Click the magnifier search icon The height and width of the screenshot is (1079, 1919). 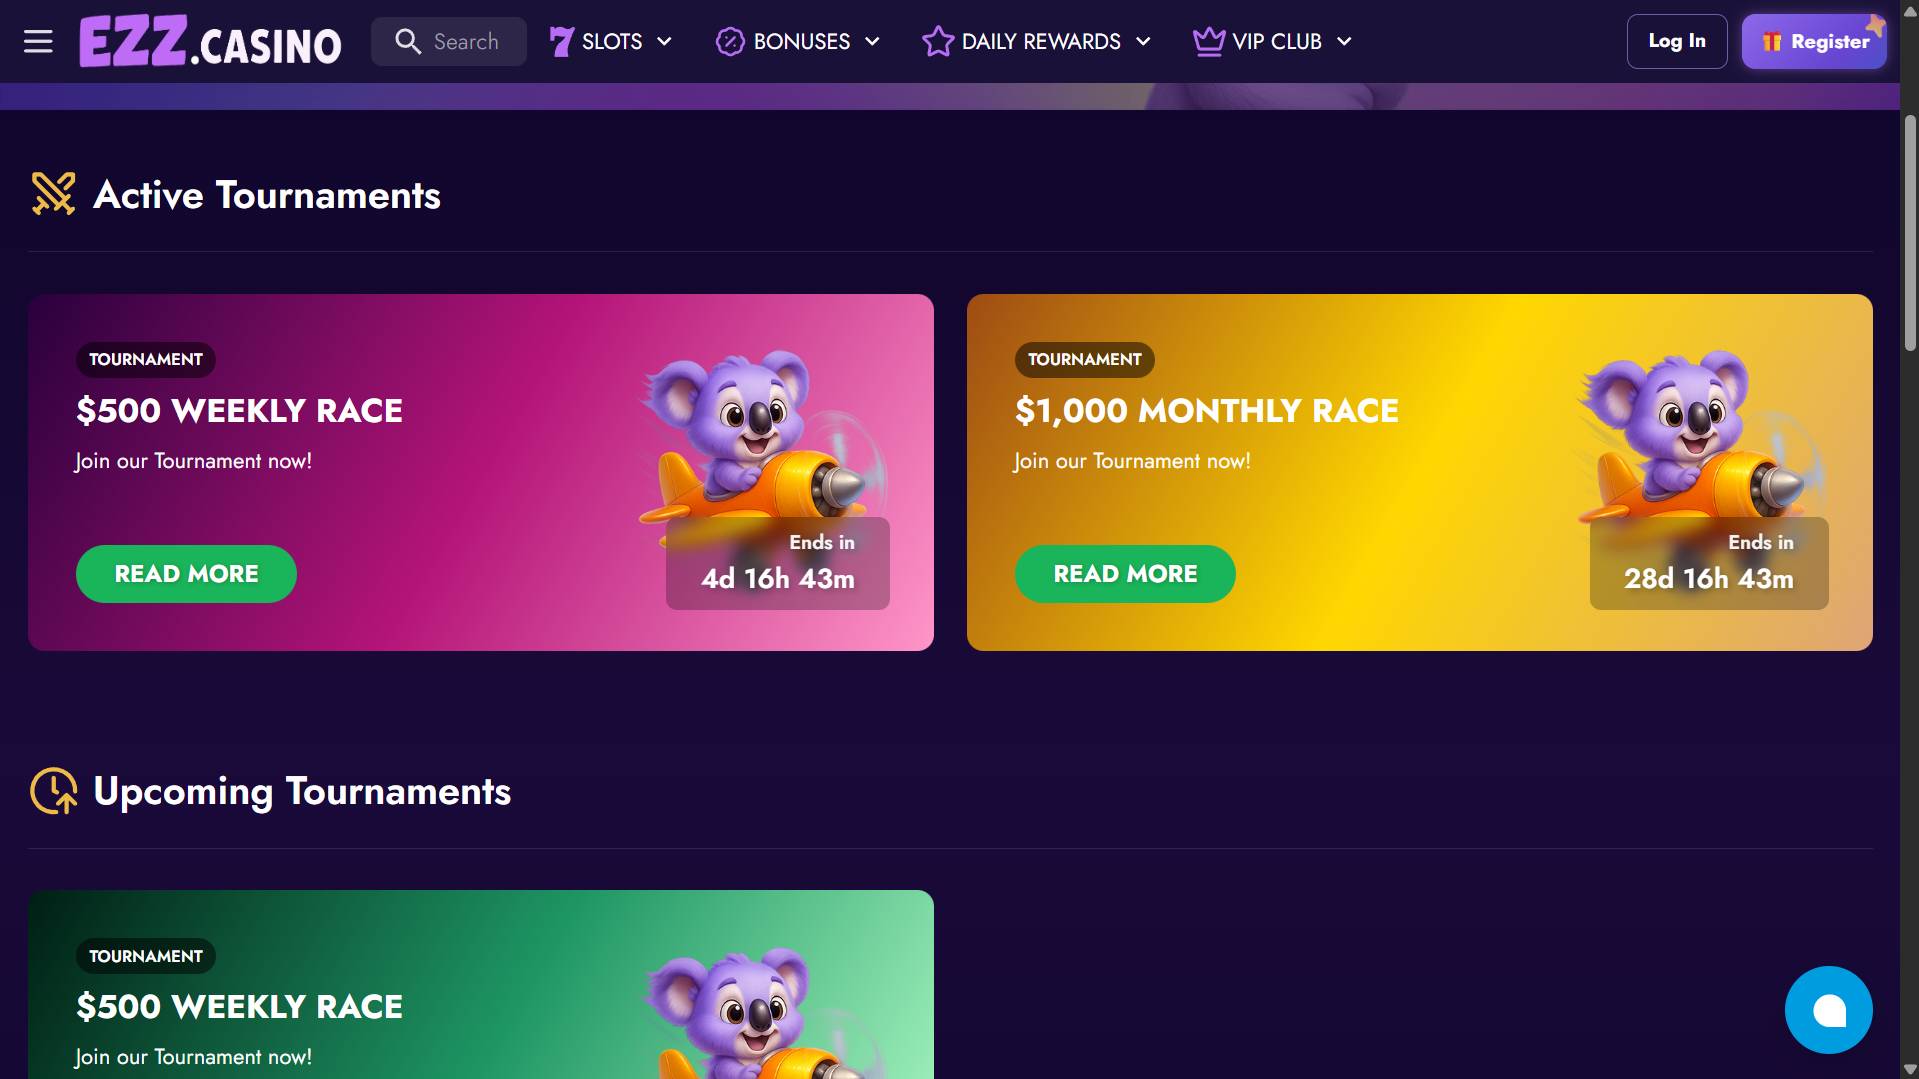tap(407, 41)
